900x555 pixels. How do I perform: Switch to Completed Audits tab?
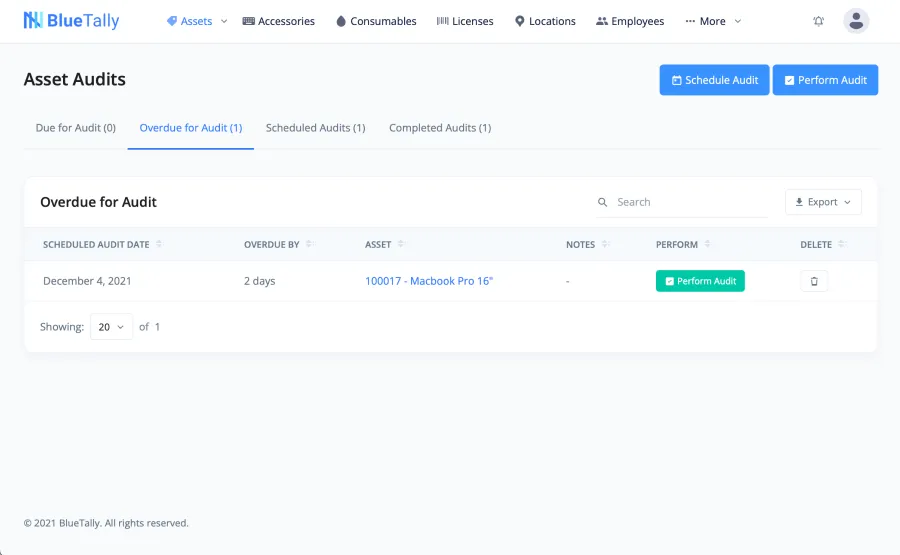[x=440, y=128]
